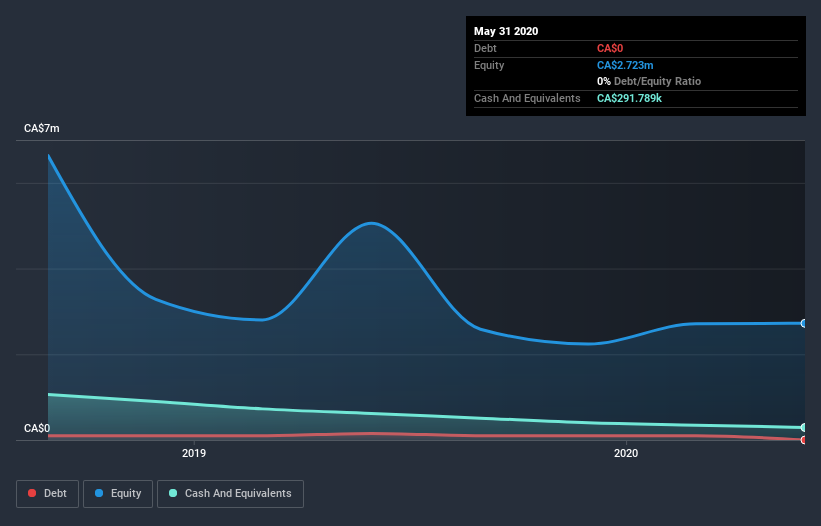Screen dimensions: 821x526
Task: Click the 0% Debt/Equity Ratio text
Action: click(x=649, y=82)
